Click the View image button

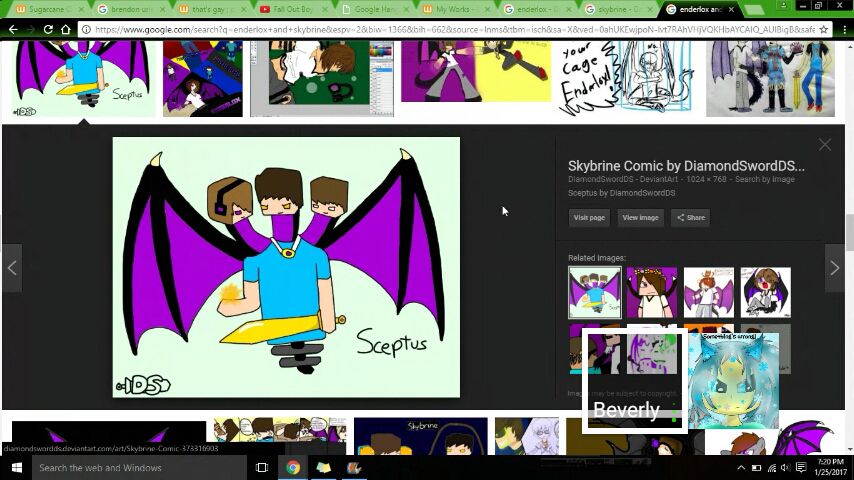pyautogui.click(x=640, y=217)
